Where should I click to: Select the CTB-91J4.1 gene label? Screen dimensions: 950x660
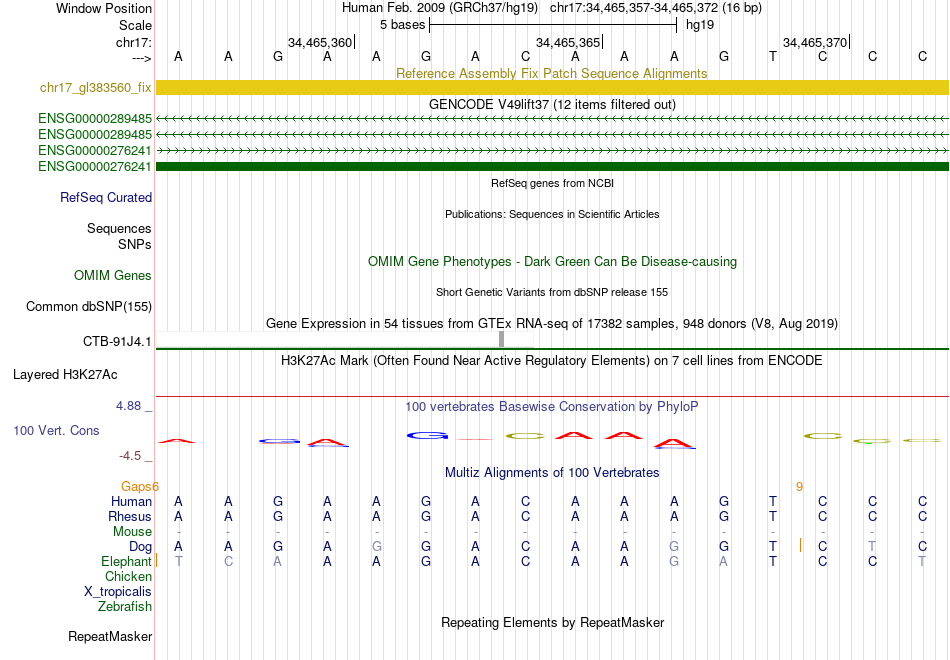click(117, 342)
